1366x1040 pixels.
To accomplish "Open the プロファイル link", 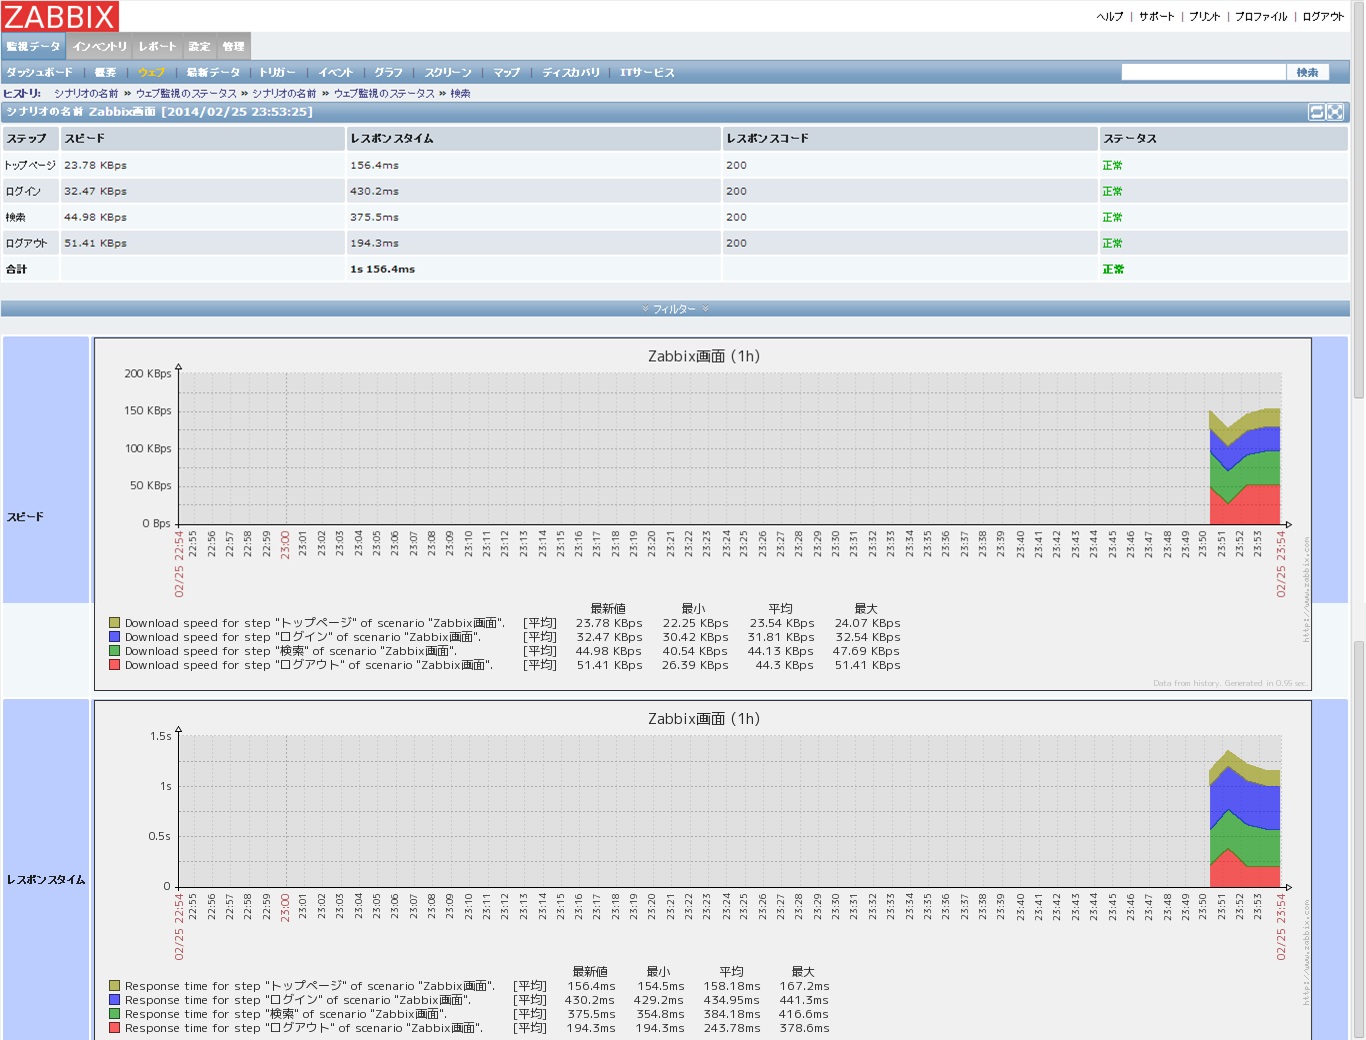I will click(x=1261, y=16).
